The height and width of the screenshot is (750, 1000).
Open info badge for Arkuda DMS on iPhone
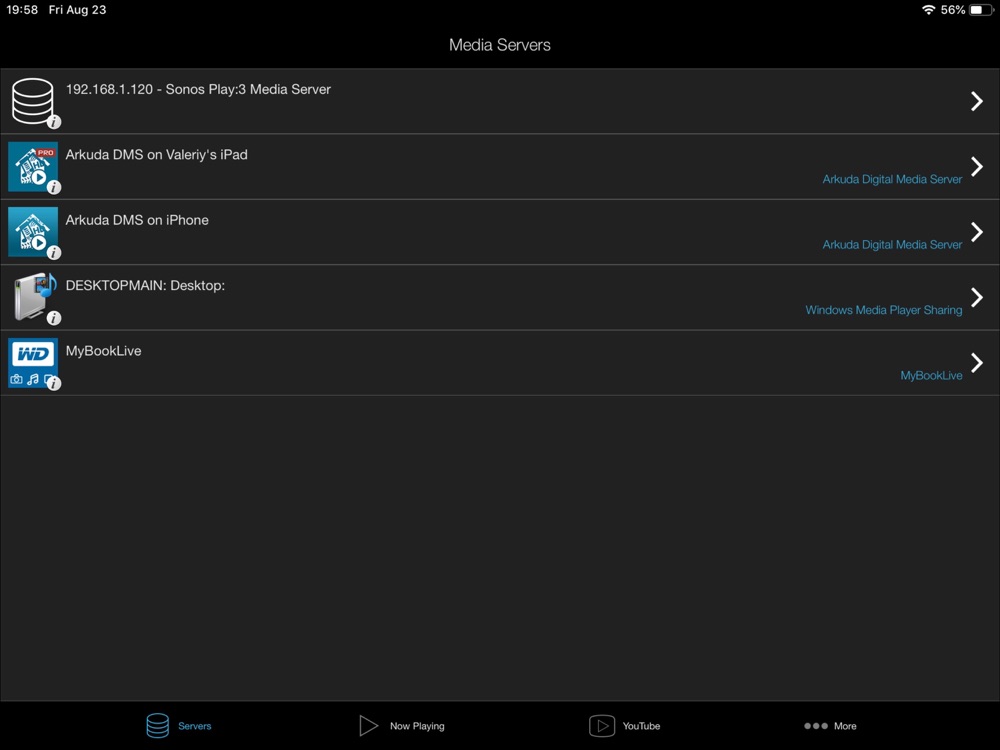tap(54, 253)
